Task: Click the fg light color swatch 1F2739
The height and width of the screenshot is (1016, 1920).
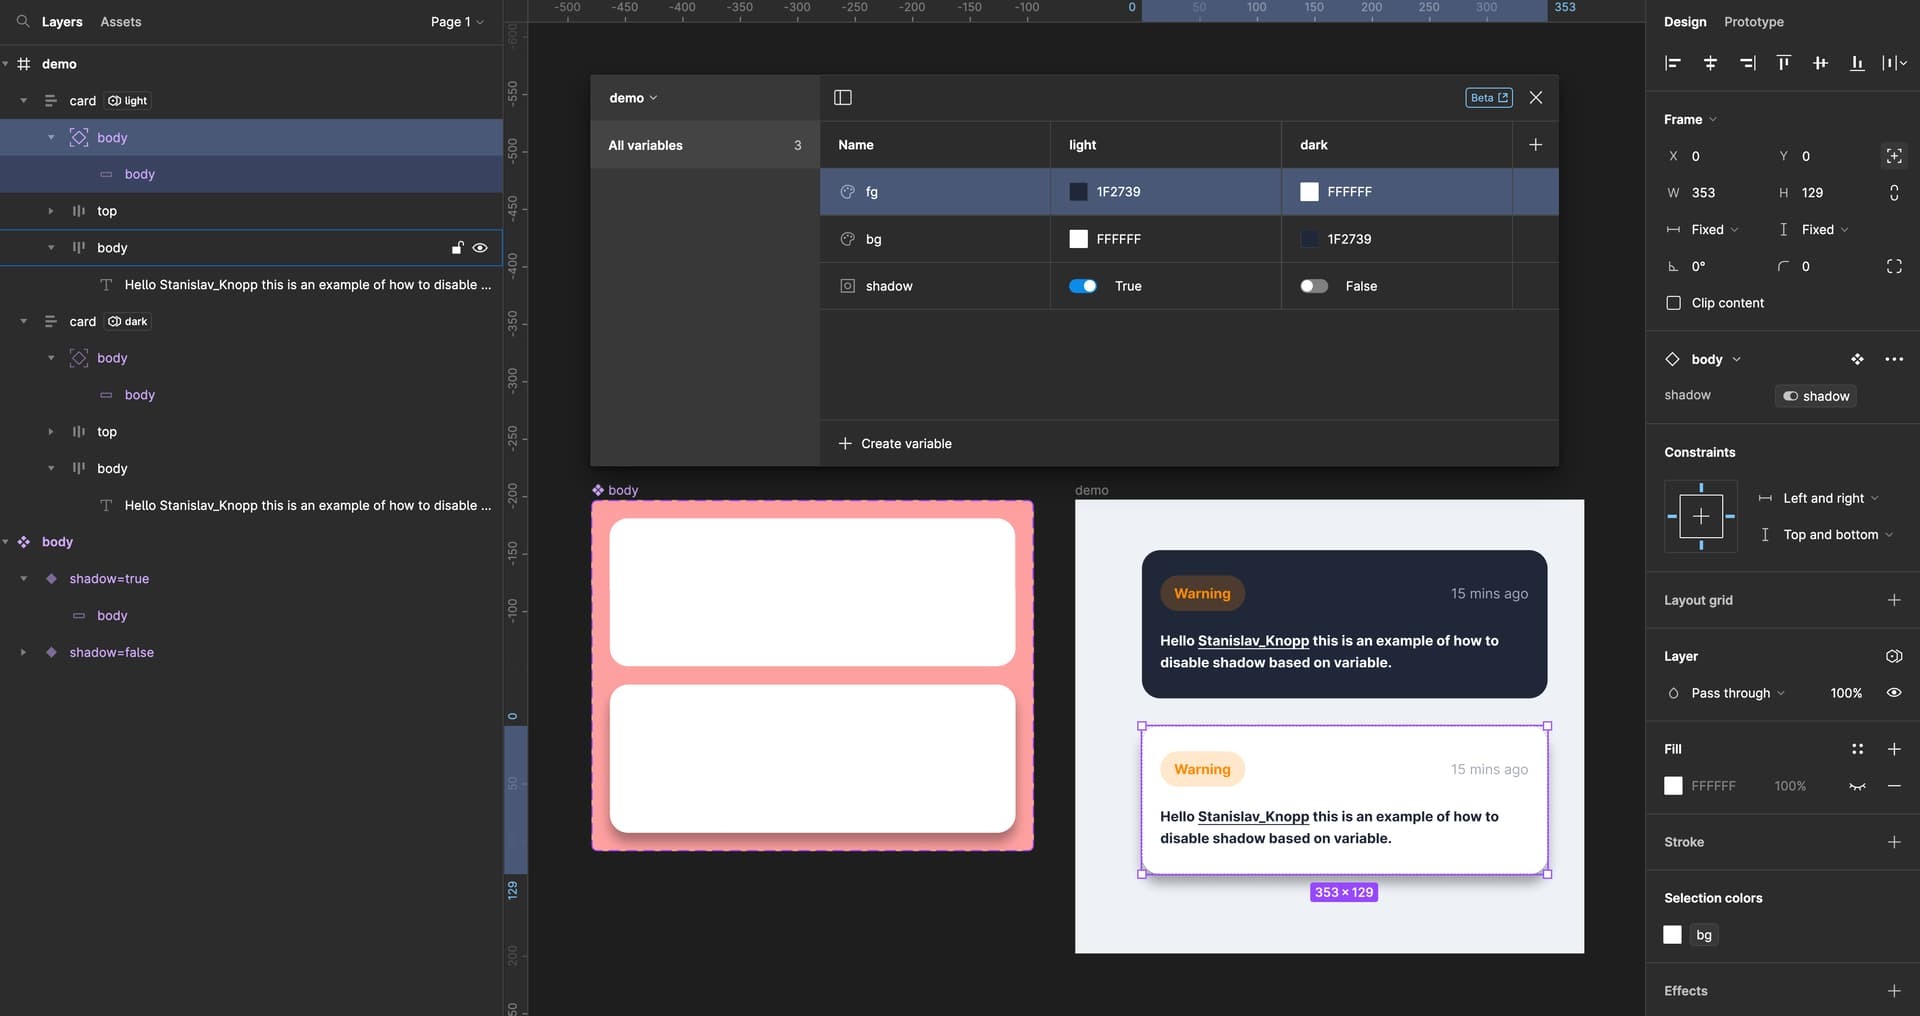Action: pos(1078,192)
